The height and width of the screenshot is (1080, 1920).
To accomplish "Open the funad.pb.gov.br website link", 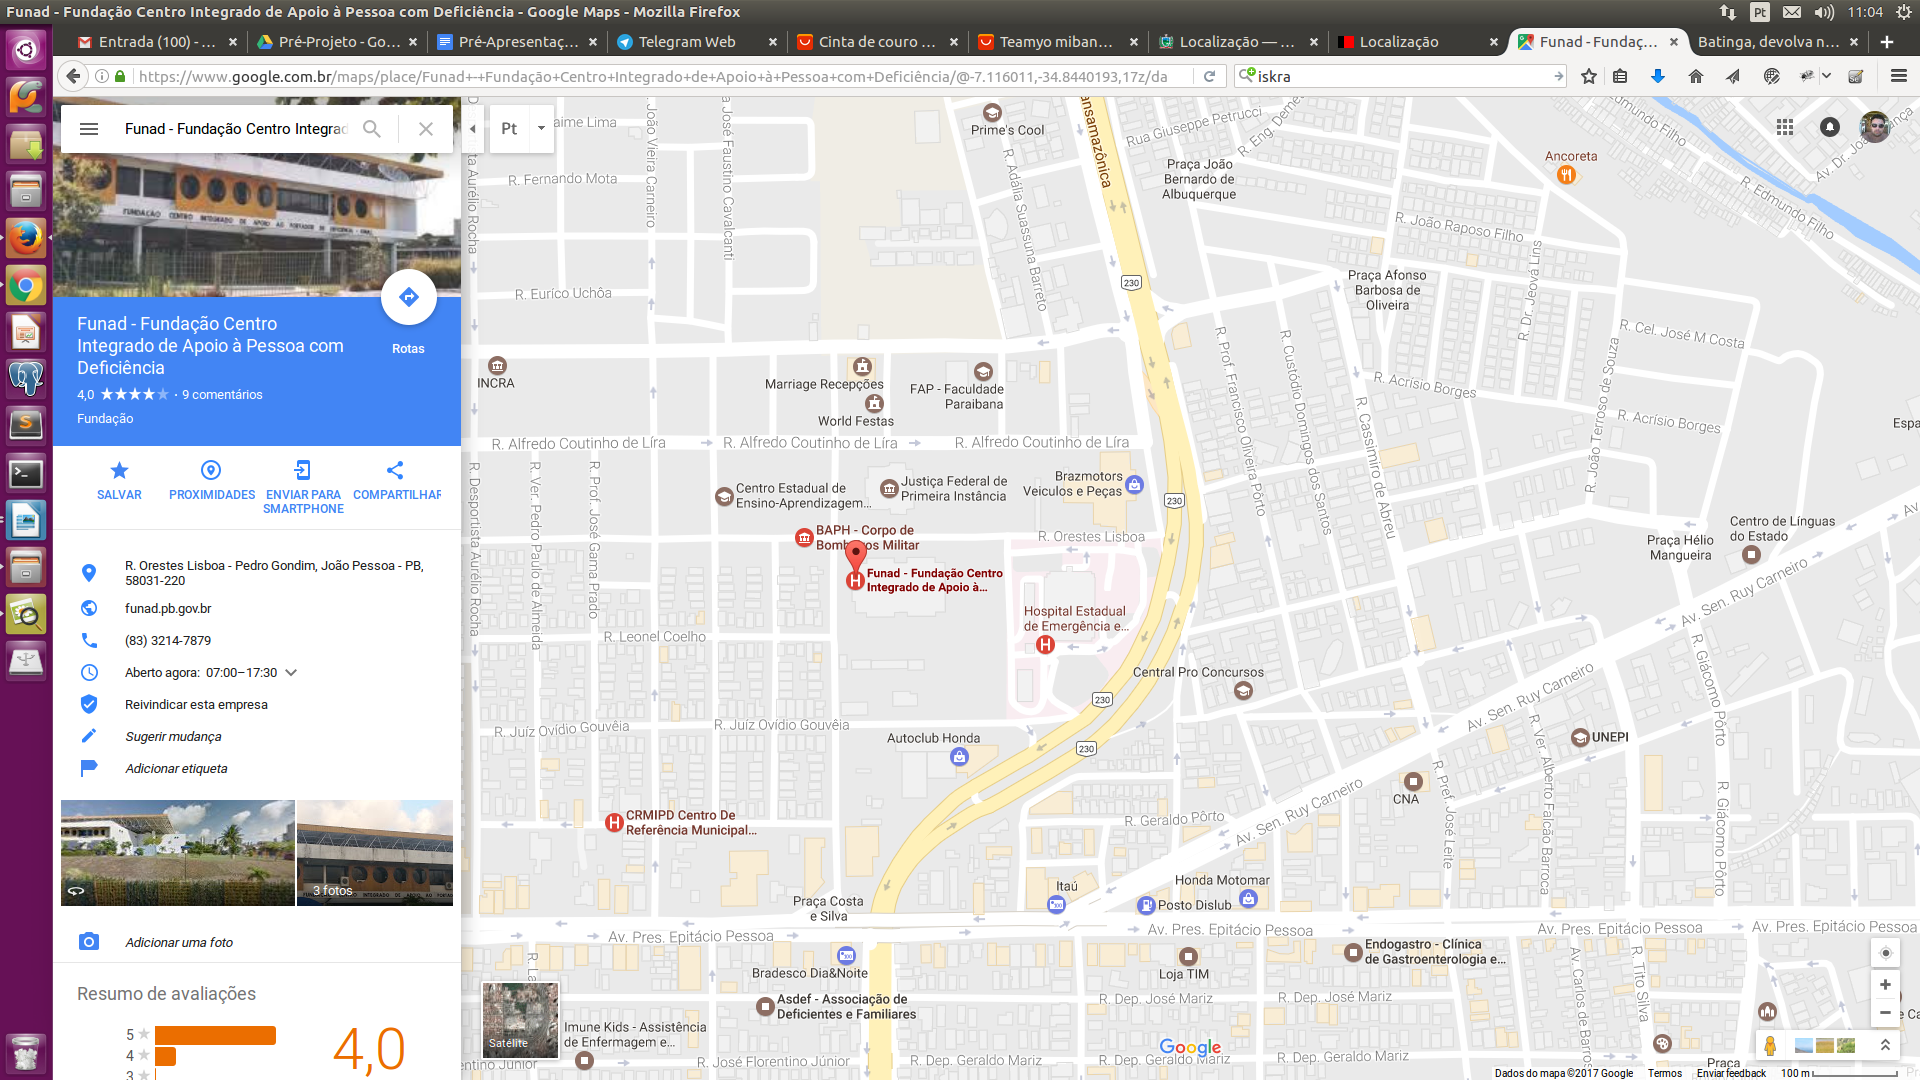I will pos(167,608).
